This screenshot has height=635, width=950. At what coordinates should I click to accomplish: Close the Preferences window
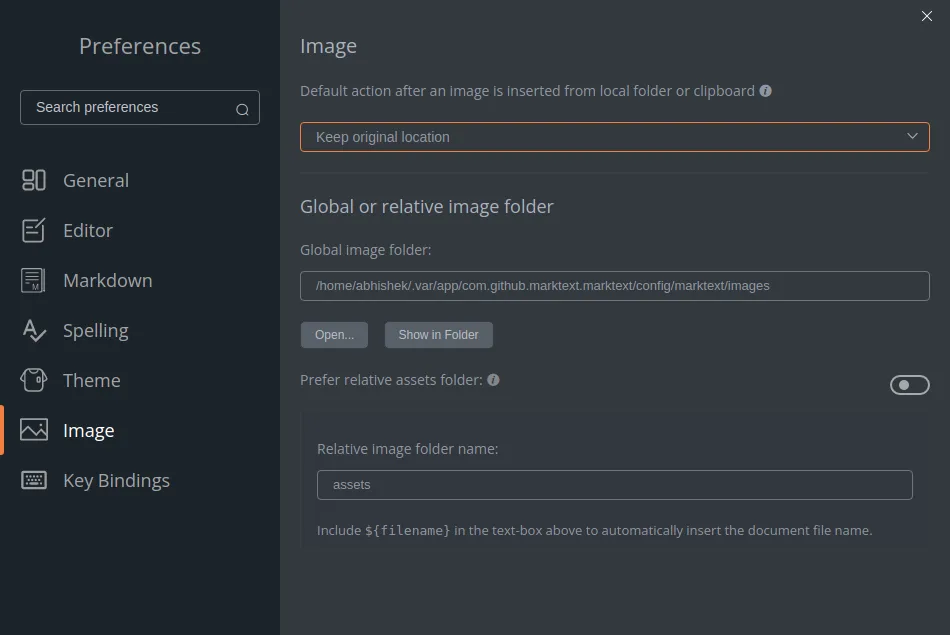click(x=927, y=16)
